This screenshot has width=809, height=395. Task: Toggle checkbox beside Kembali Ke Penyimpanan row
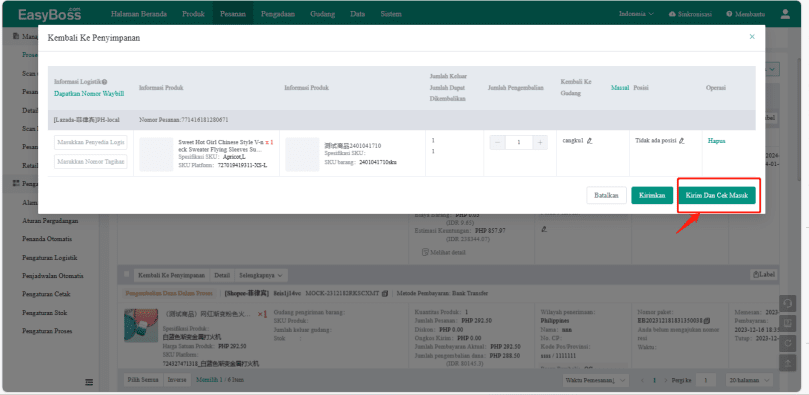[x=126, y=274]
